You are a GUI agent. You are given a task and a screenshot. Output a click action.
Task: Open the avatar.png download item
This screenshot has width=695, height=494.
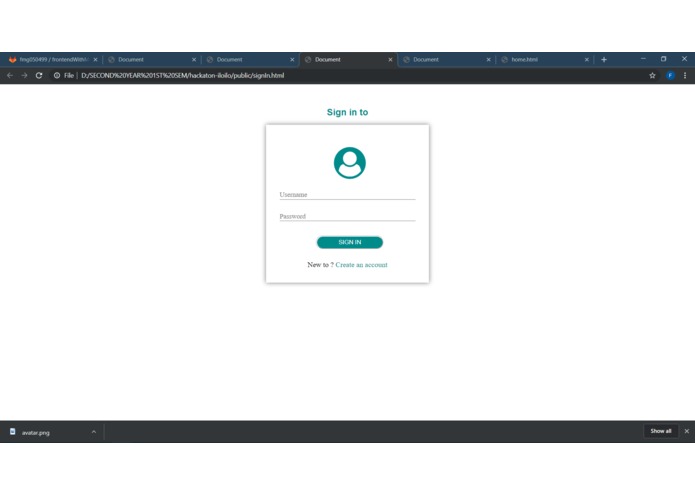[53, 432]
